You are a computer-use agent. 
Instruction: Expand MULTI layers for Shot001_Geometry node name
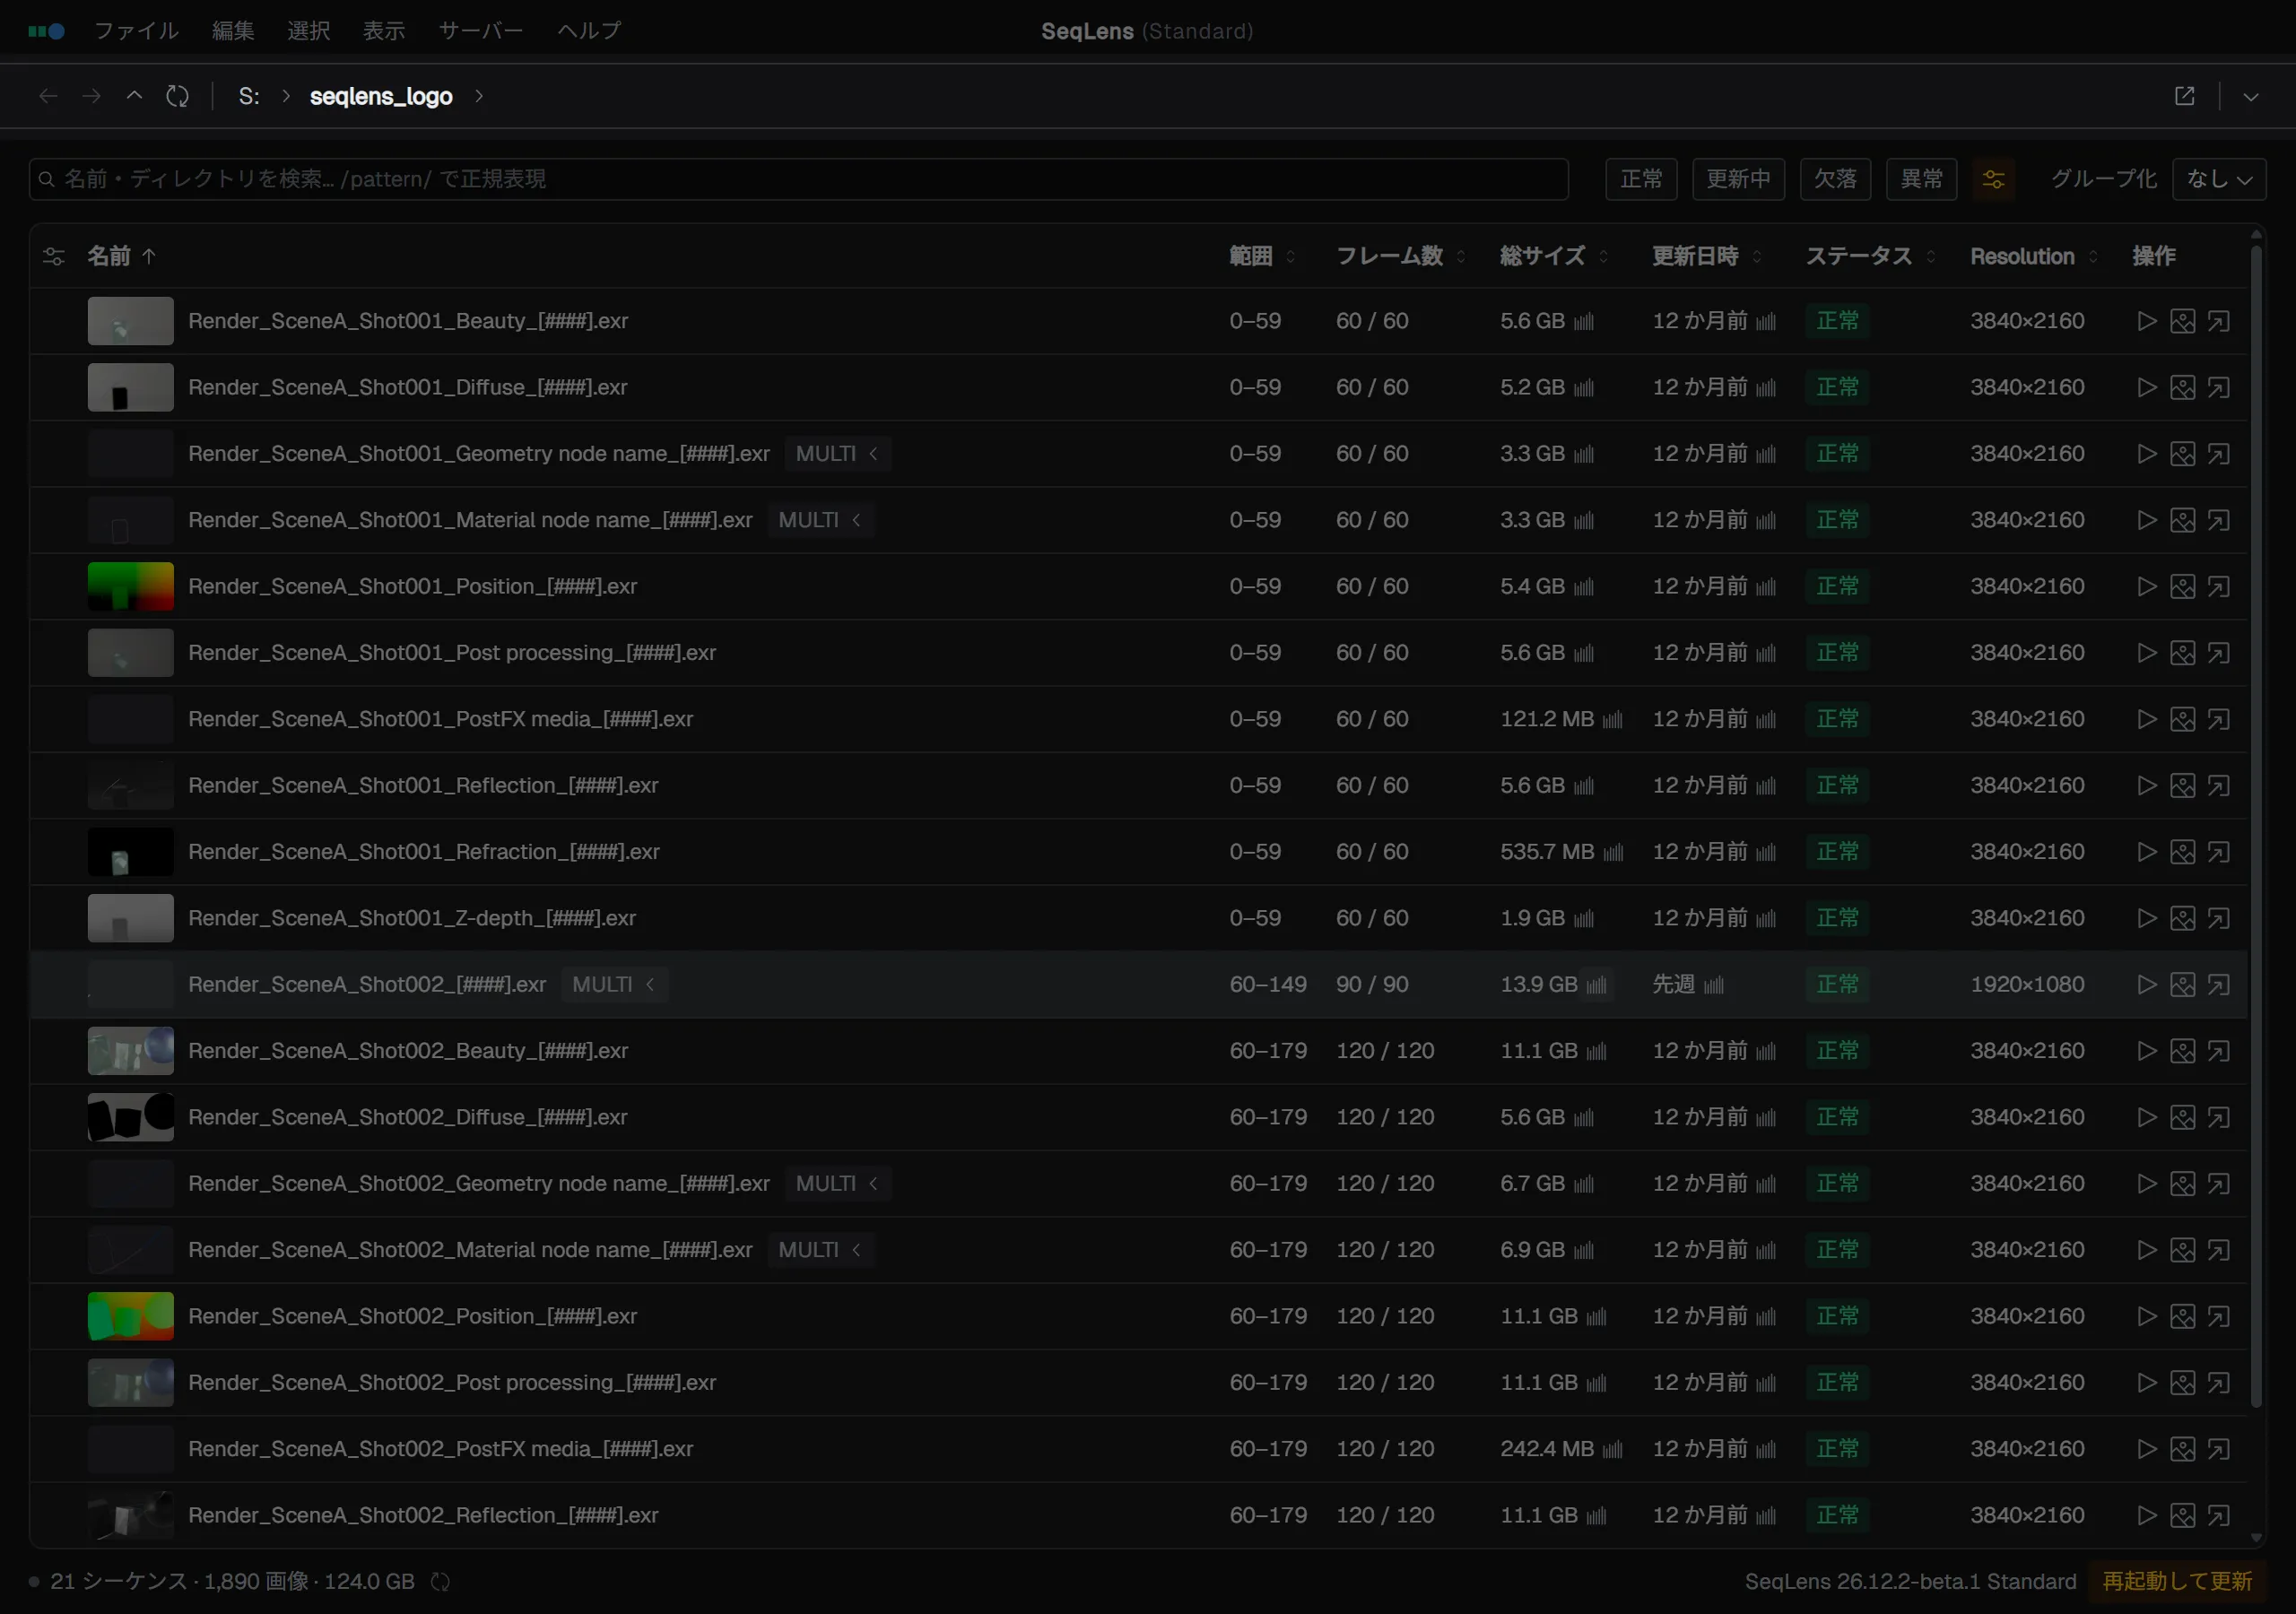coord(837,454)
